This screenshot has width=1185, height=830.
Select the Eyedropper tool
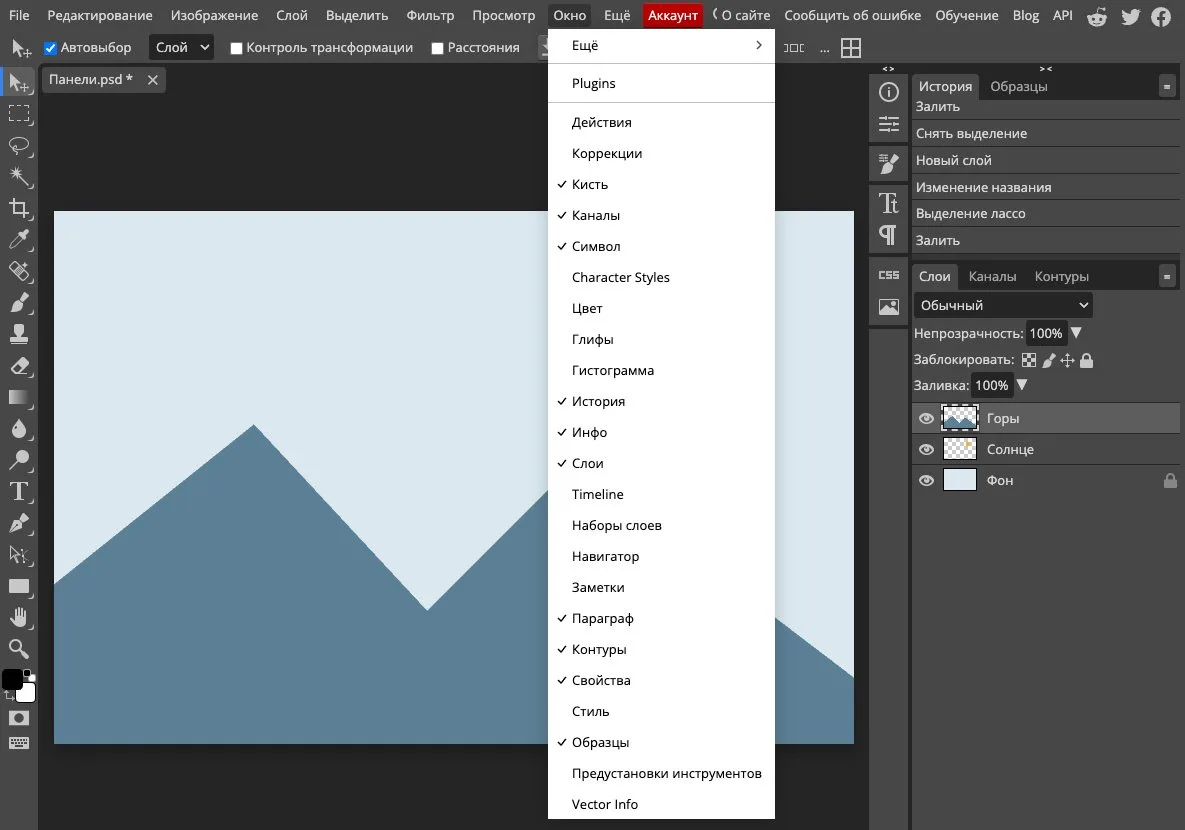19,240
